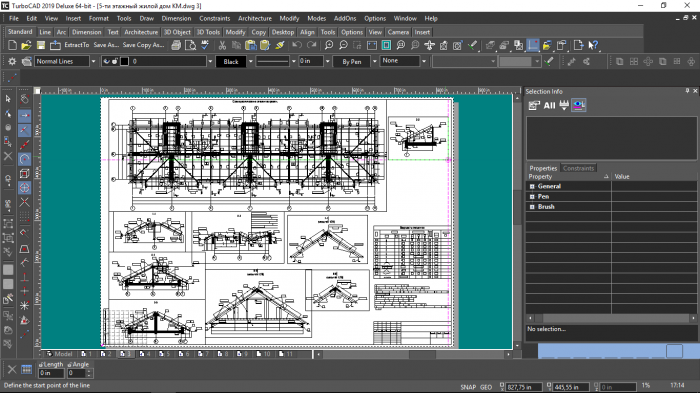Open the None brush pattern dropdown

click(423, 61)
